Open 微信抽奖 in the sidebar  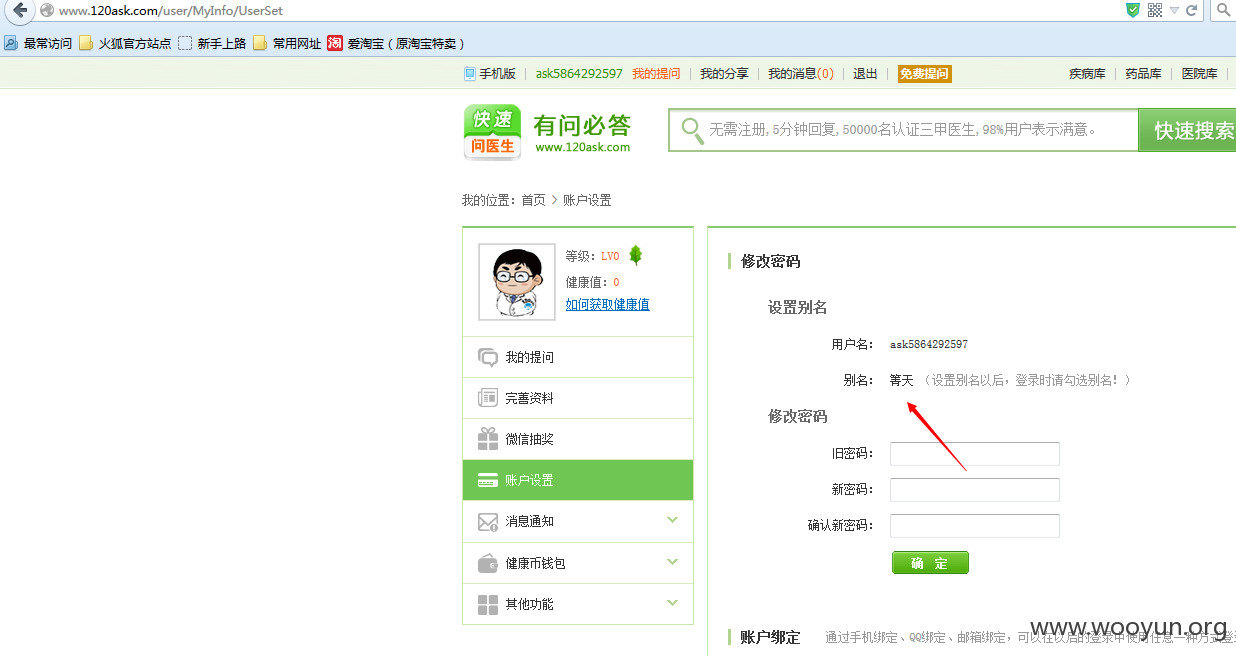coord(578,439)
